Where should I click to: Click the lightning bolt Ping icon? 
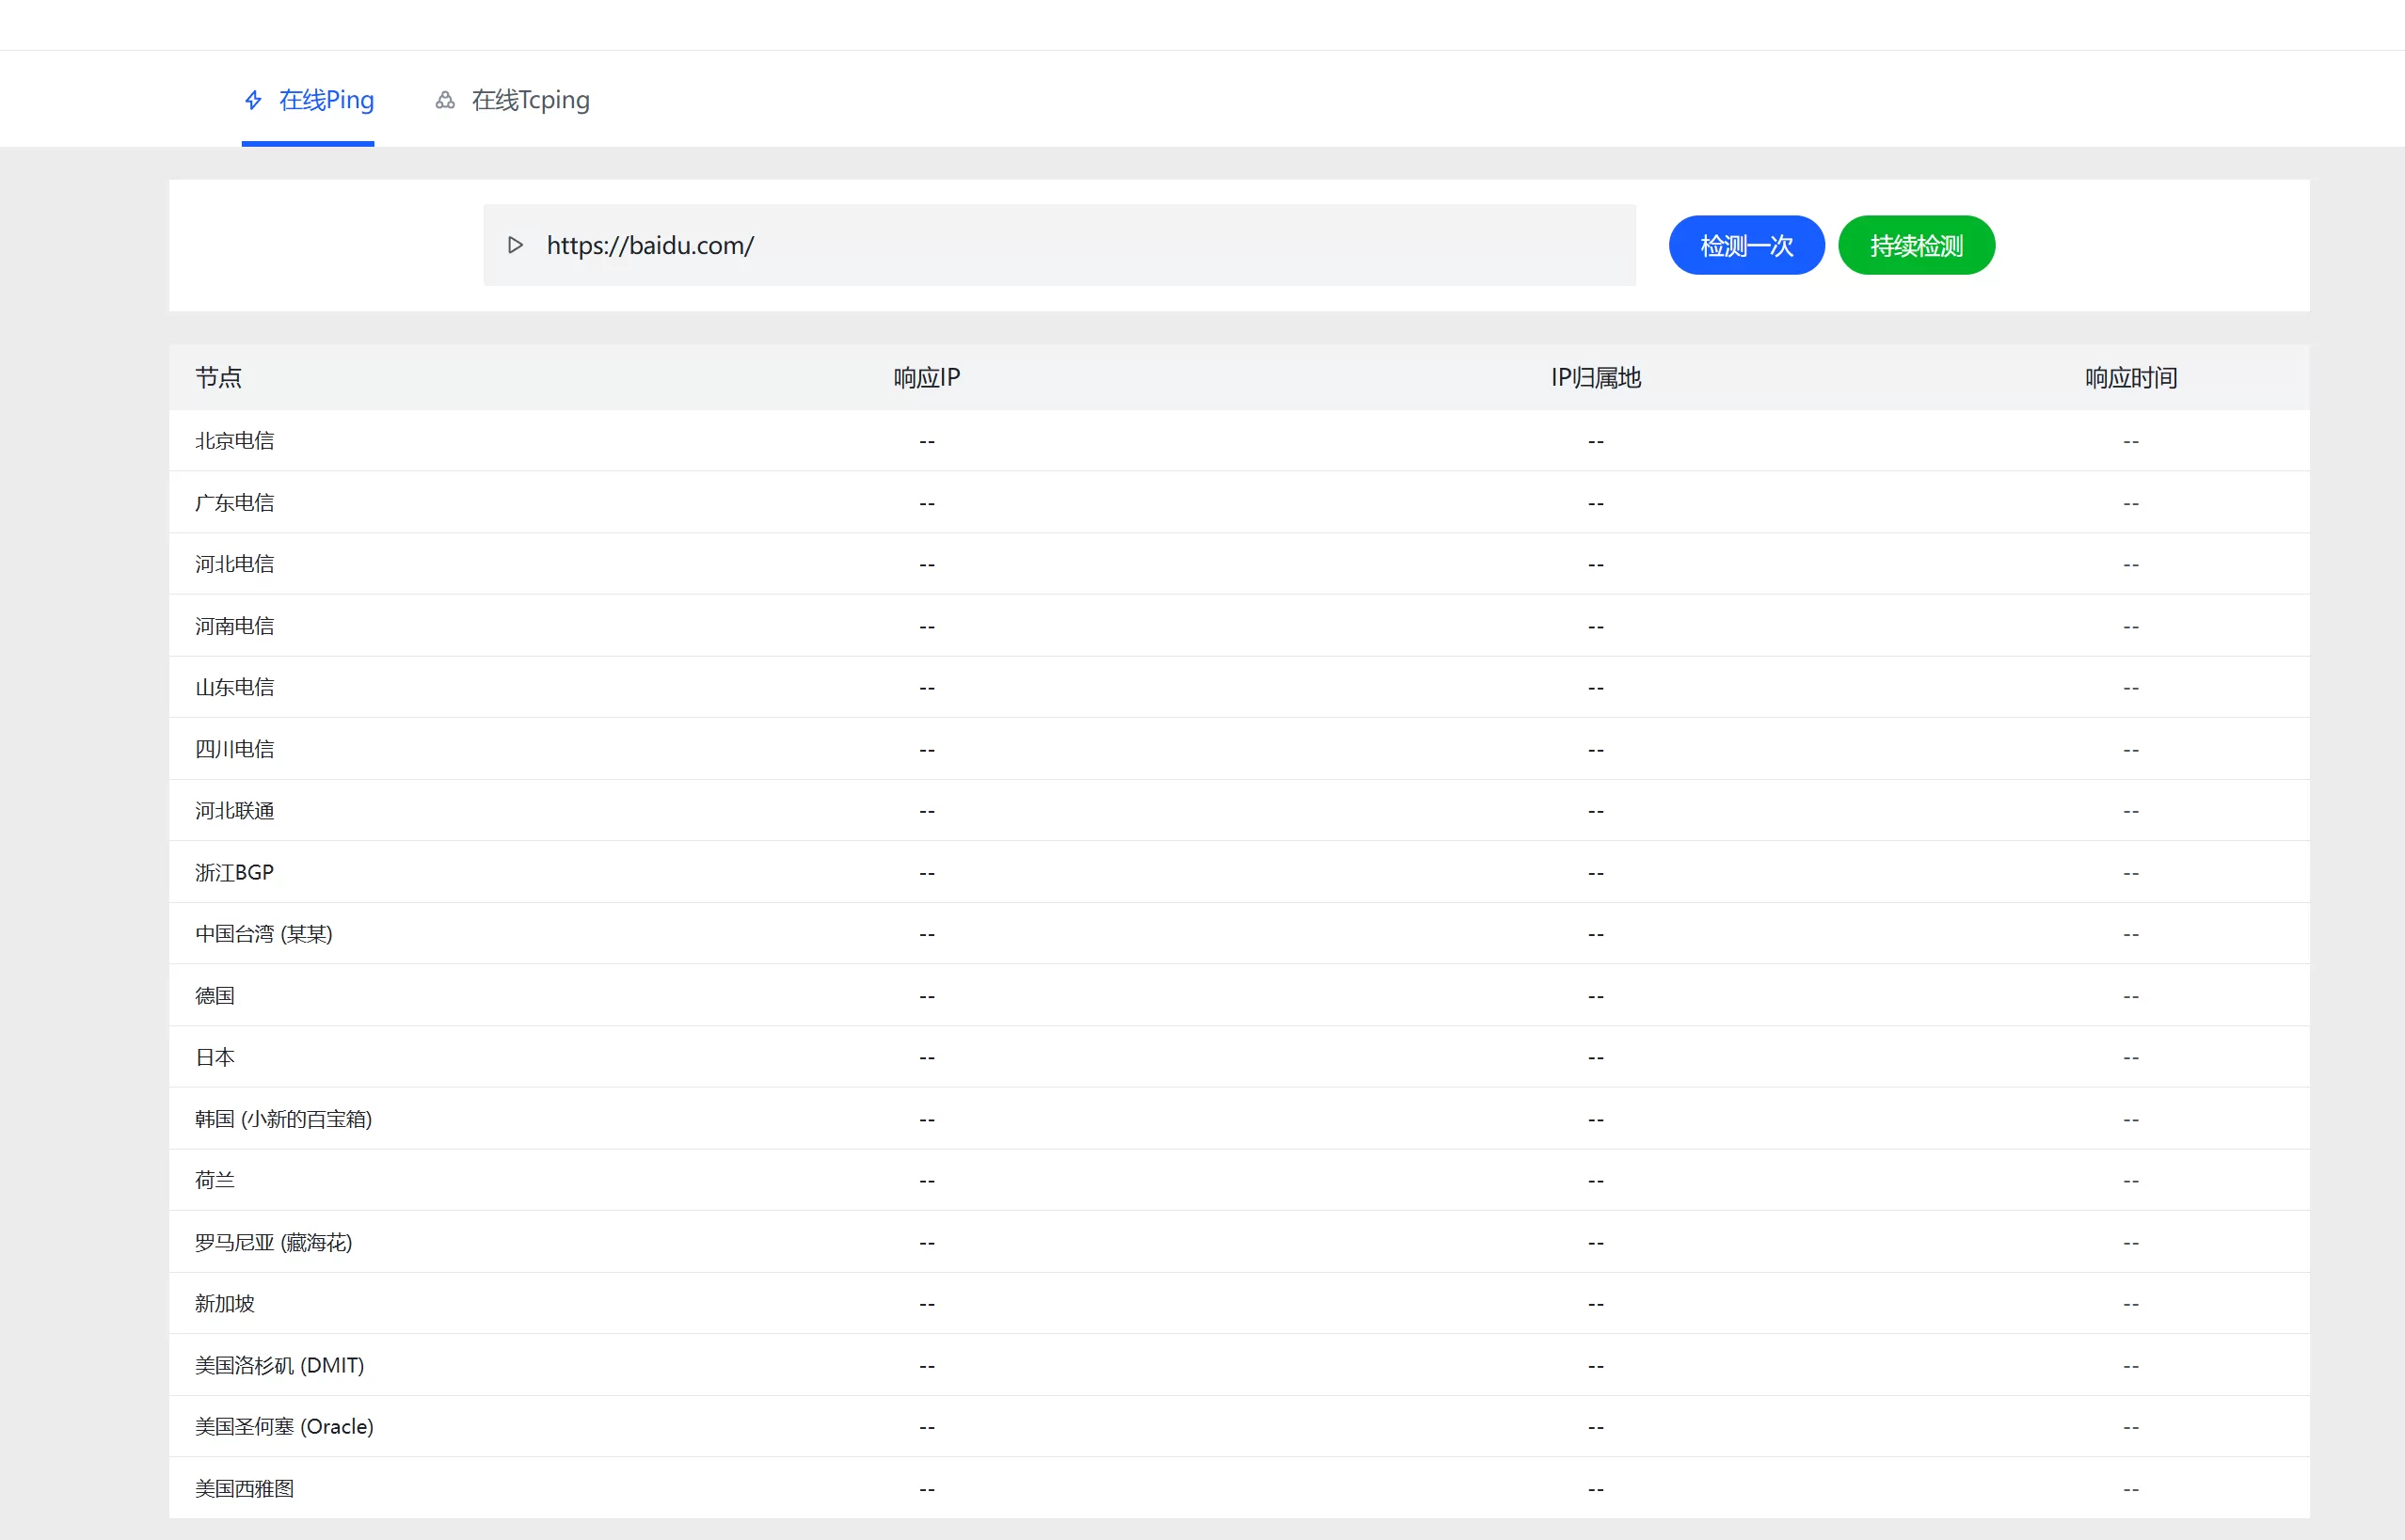pyautogui.click(x=253, y=100)
